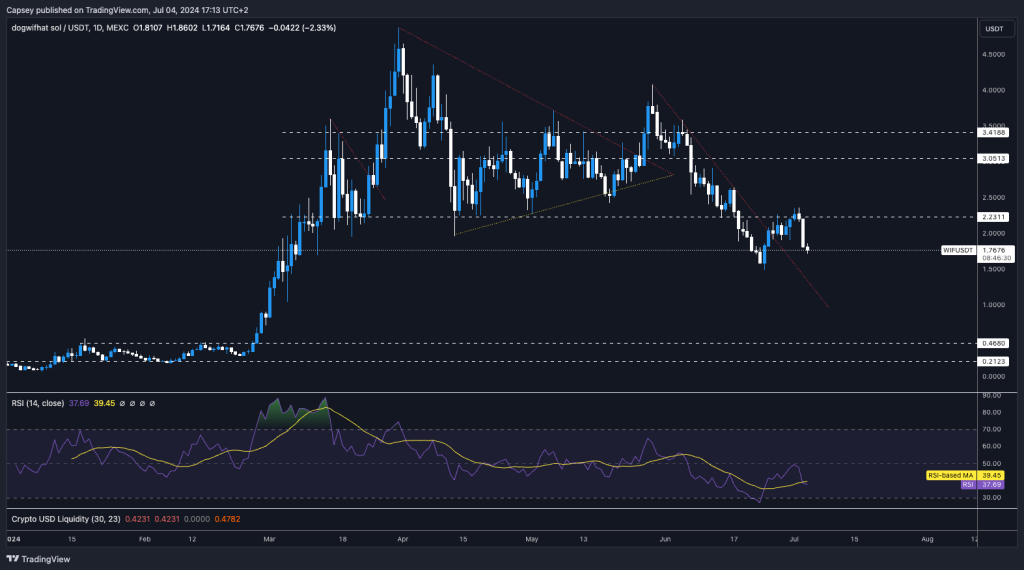This screenshot has height=570, width=1024.
Task: Click the 30.00 RSI scale tick
Action: tap(991, 498)
